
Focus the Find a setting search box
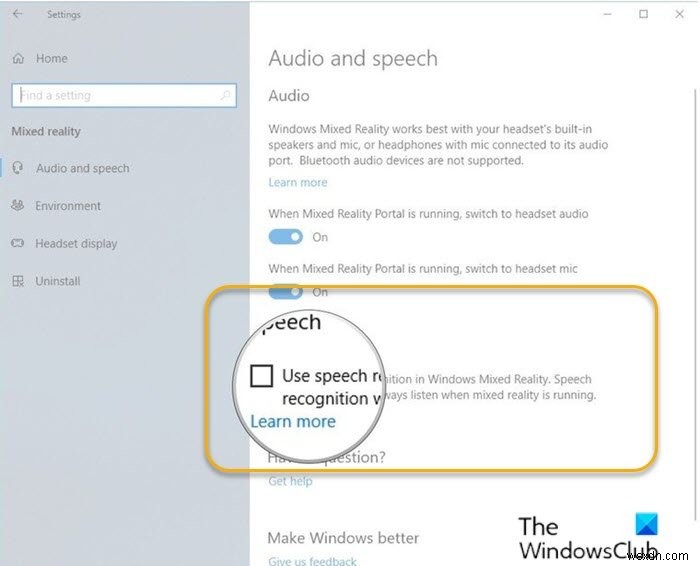point(124,95)
